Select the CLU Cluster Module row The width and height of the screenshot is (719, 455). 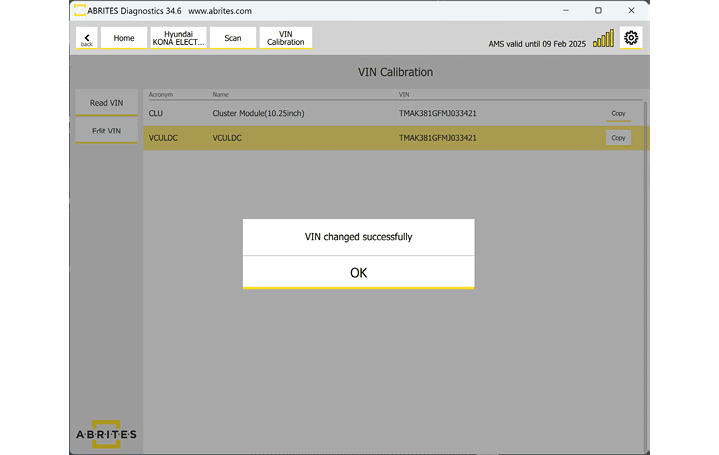point(300,113)
